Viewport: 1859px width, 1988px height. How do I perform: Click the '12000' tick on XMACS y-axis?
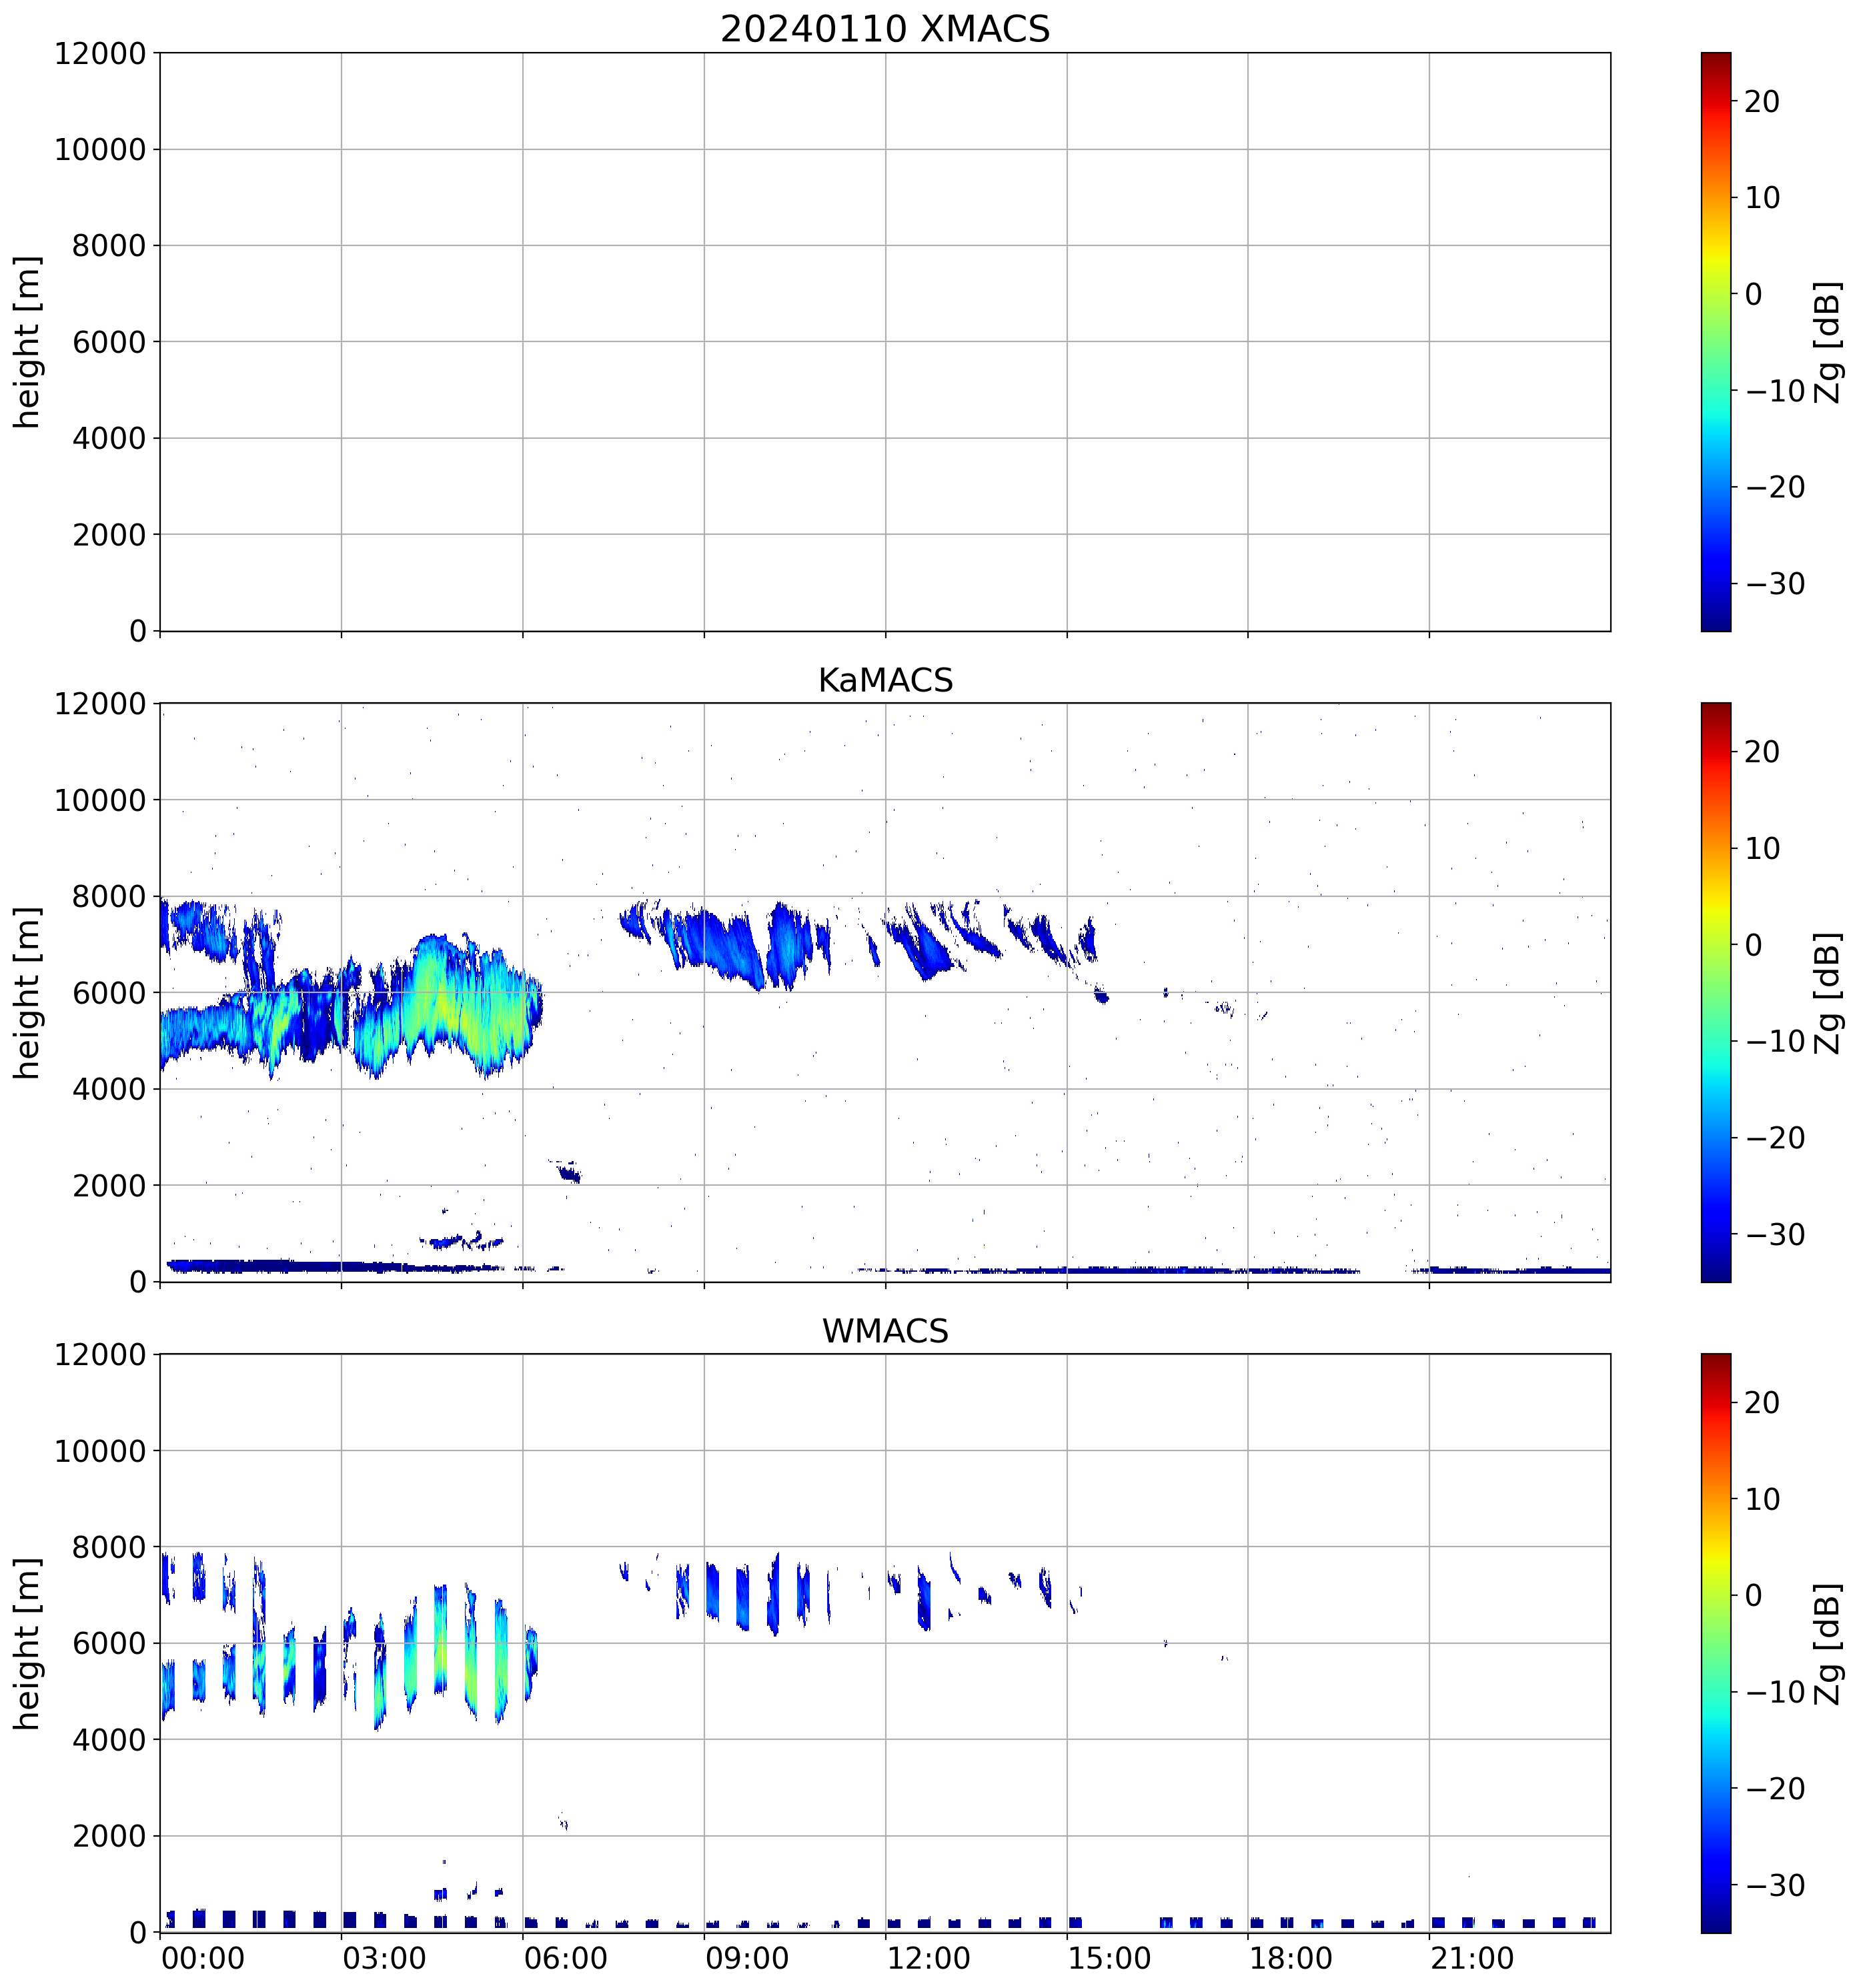[100, 53]
